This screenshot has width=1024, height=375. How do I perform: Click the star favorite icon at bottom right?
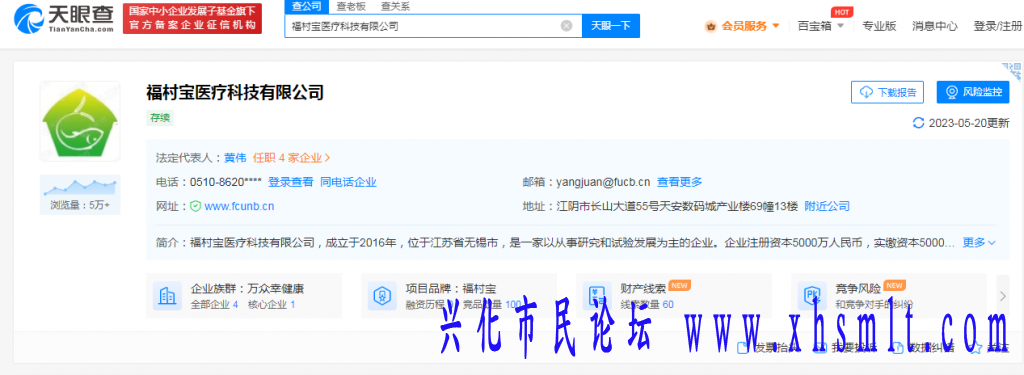976,348
